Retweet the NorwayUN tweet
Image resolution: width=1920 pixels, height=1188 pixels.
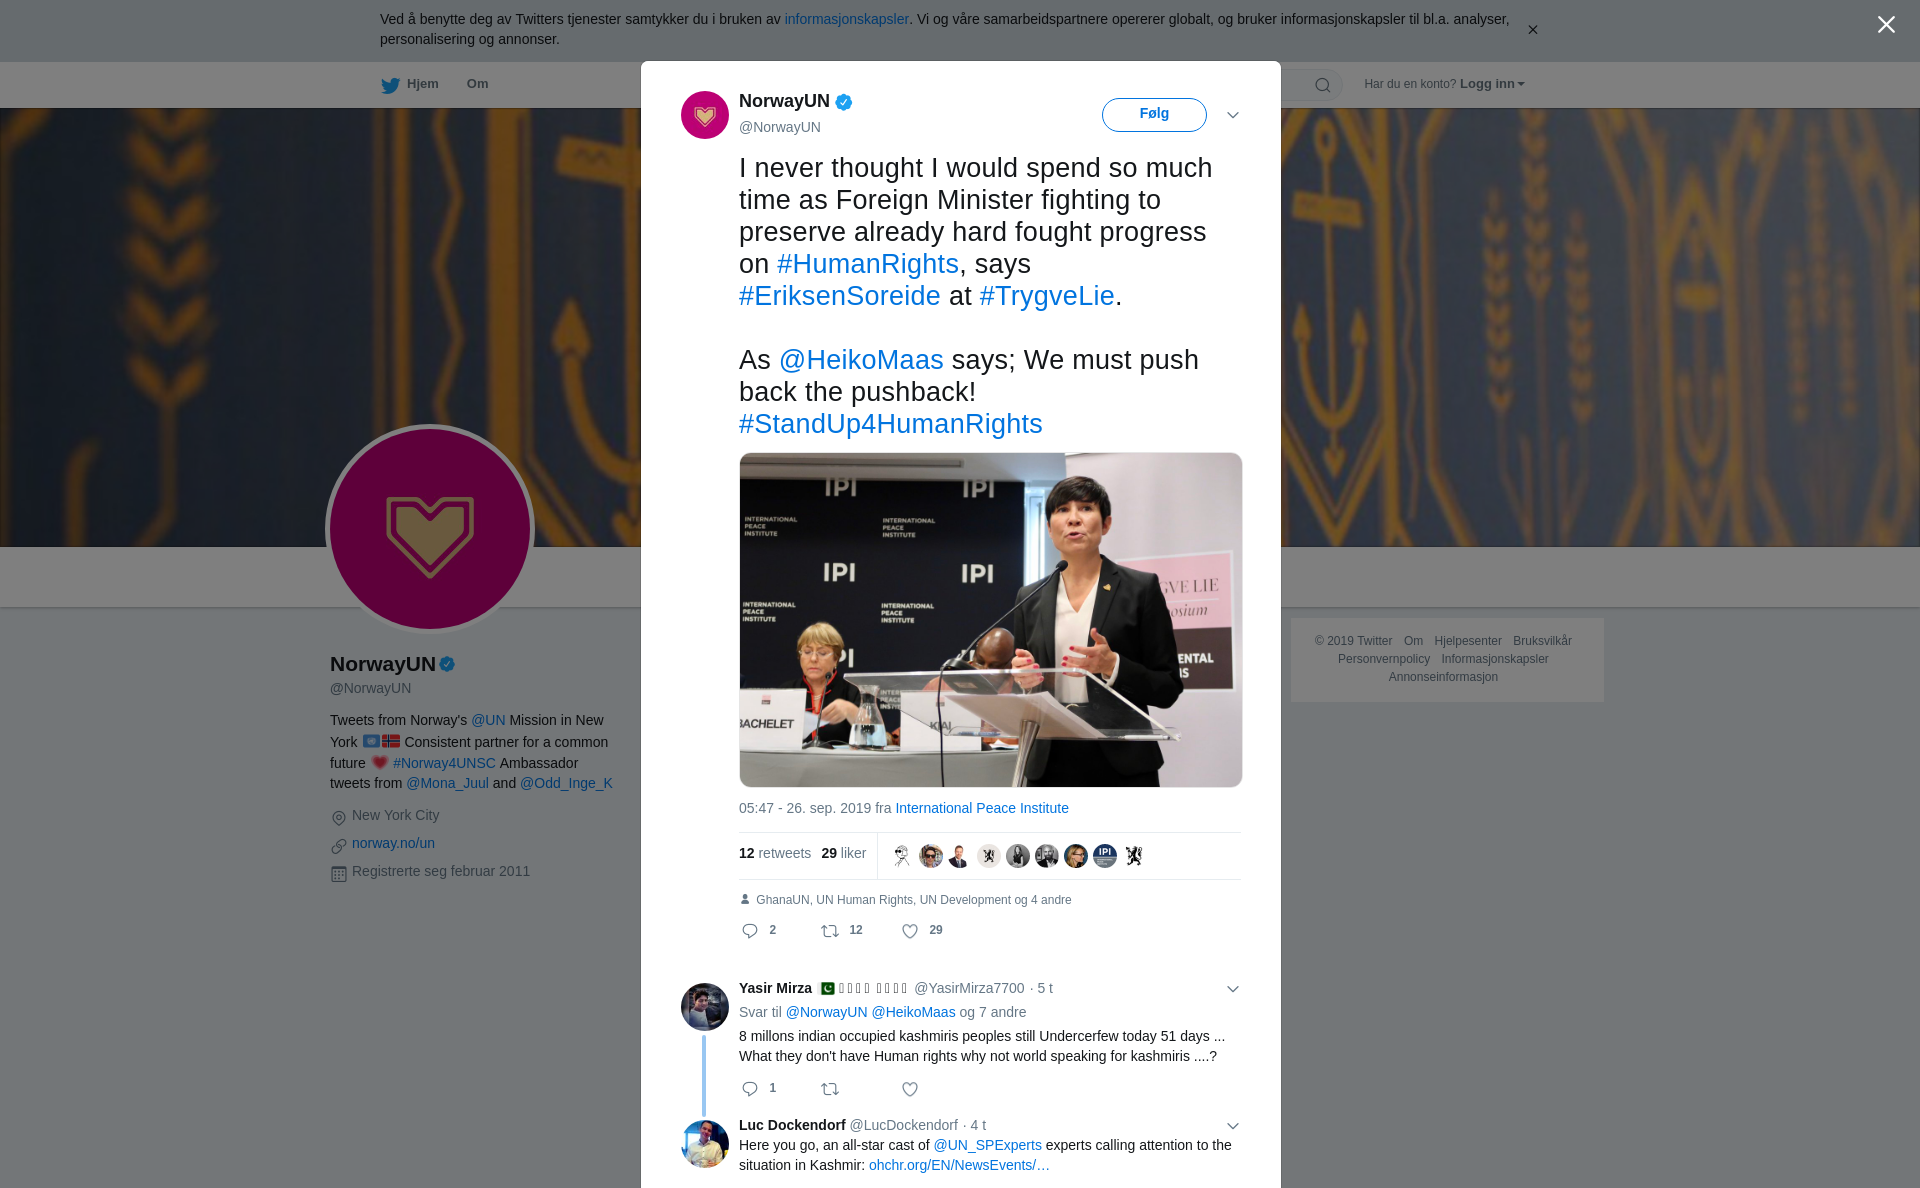(830, 931)
